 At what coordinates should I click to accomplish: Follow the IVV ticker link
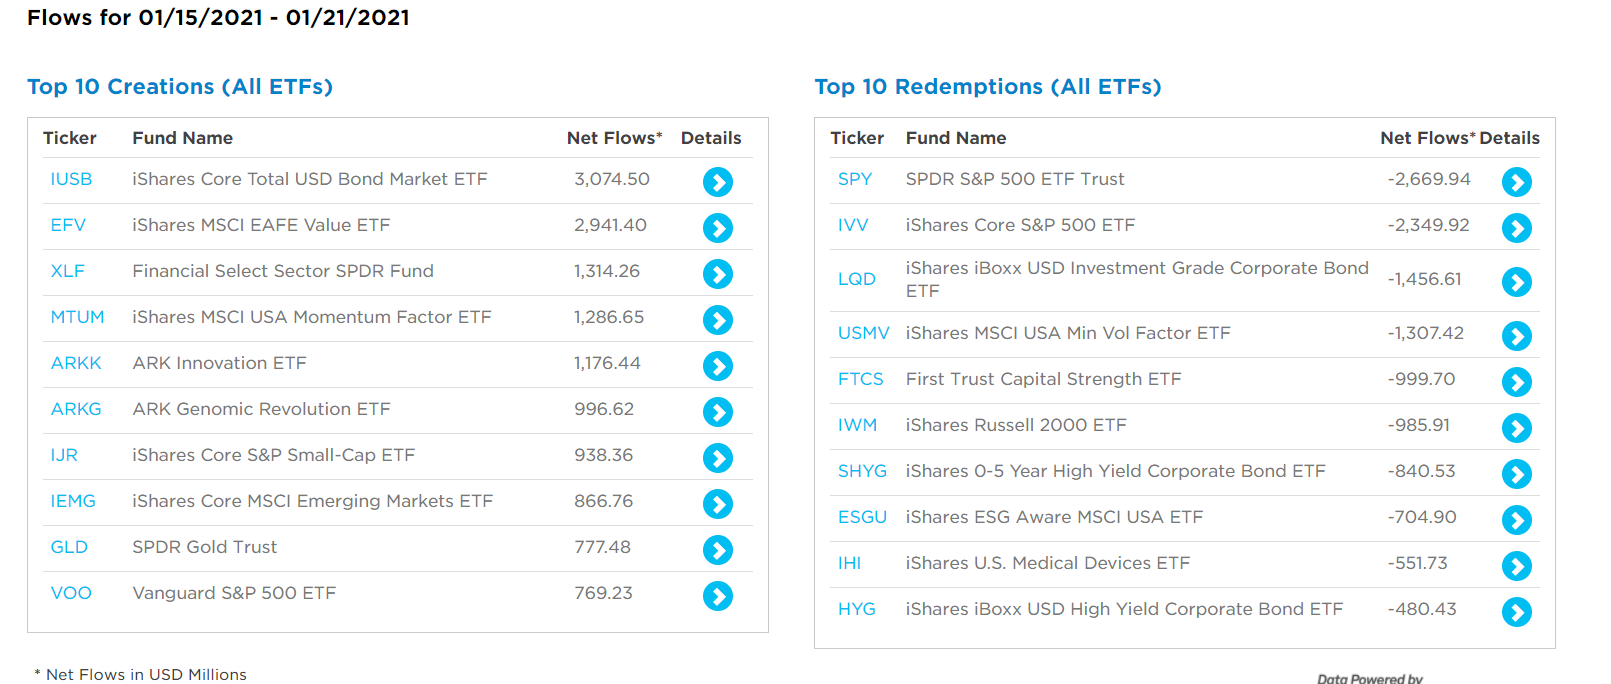click(x=853, y=225)
